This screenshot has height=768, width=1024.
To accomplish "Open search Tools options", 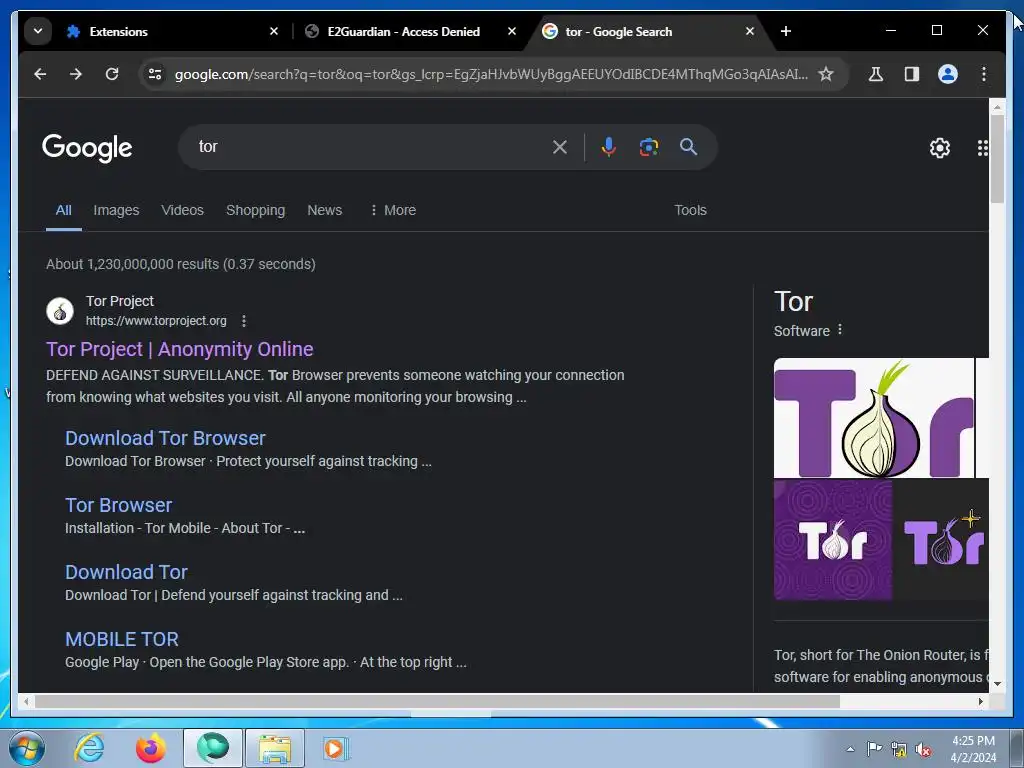I will tap(690, 210).
